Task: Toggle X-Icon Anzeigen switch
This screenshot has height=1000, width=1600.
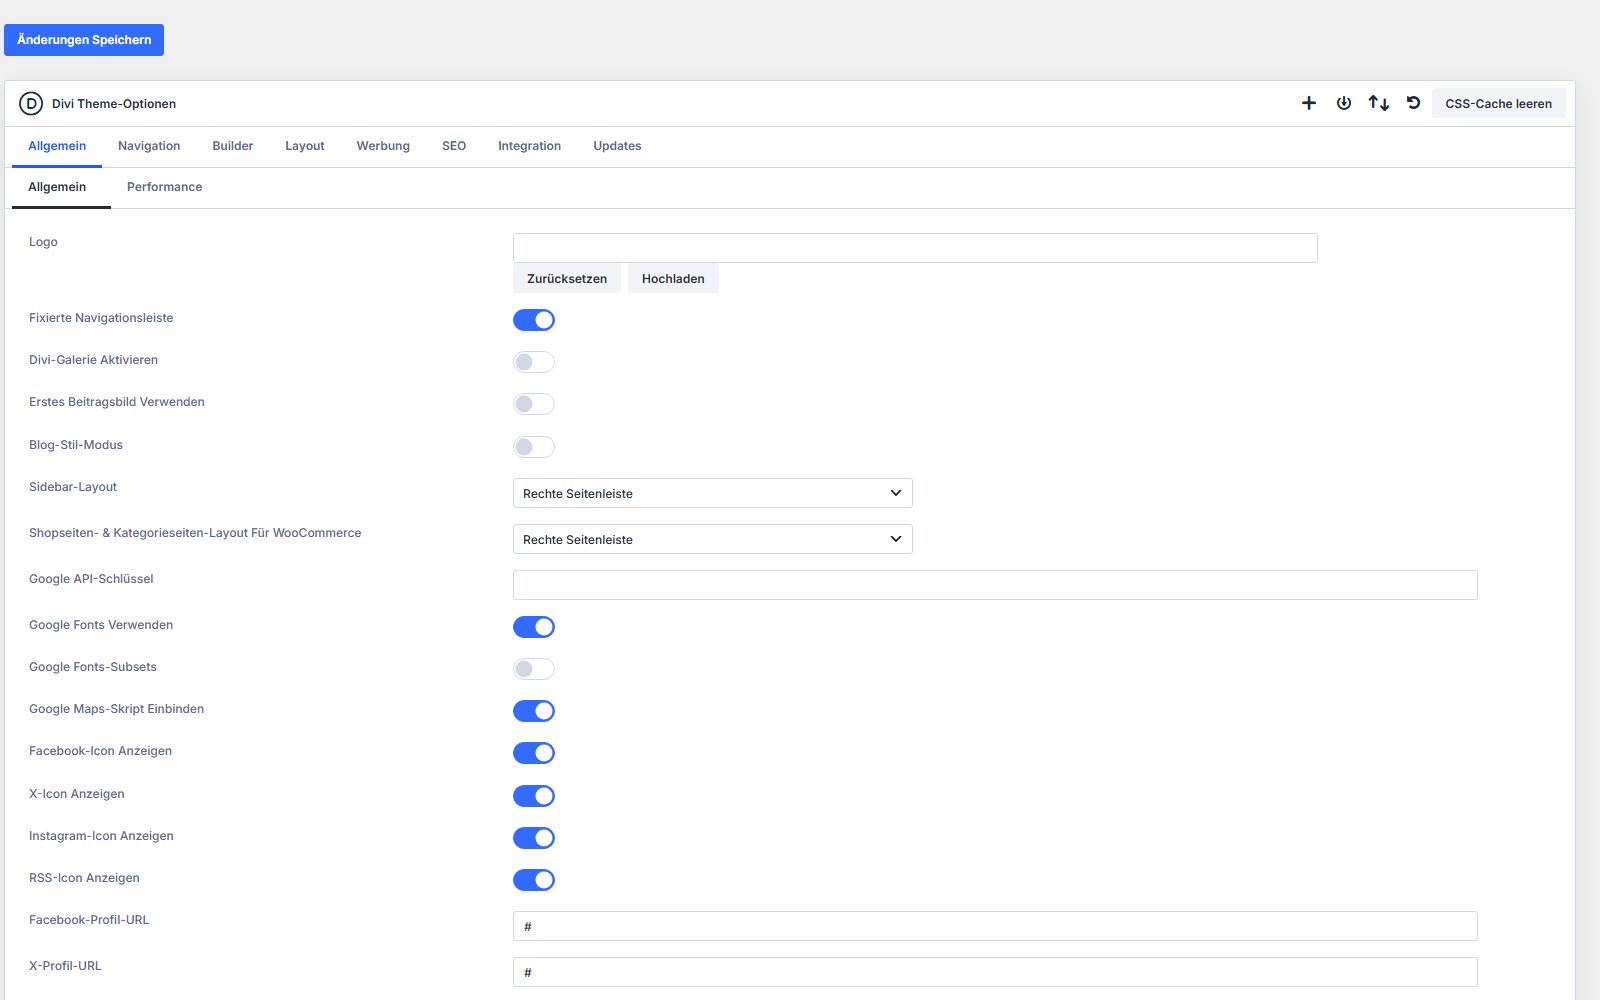Action: tap(534, 796)
